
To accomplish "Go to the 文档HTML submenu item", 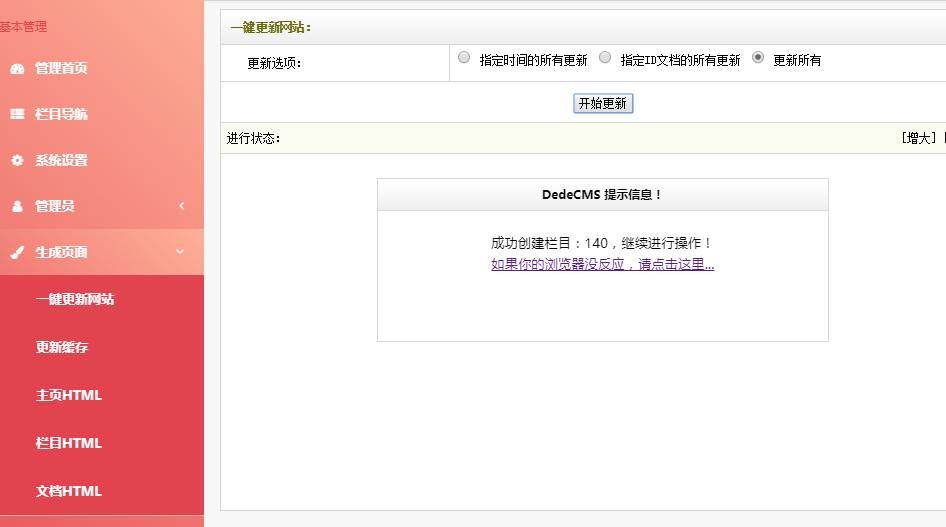I will 69,491.
